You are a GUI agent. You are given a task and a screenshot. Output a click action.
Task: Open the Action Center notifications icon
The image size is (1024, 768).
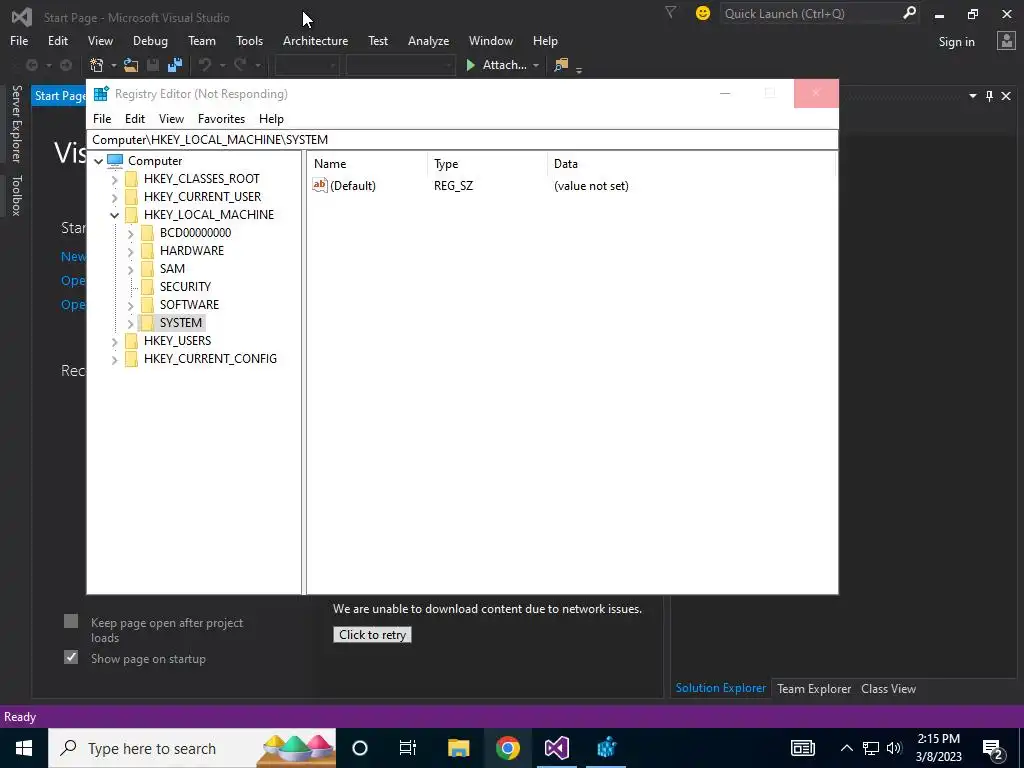click(993, 748)
